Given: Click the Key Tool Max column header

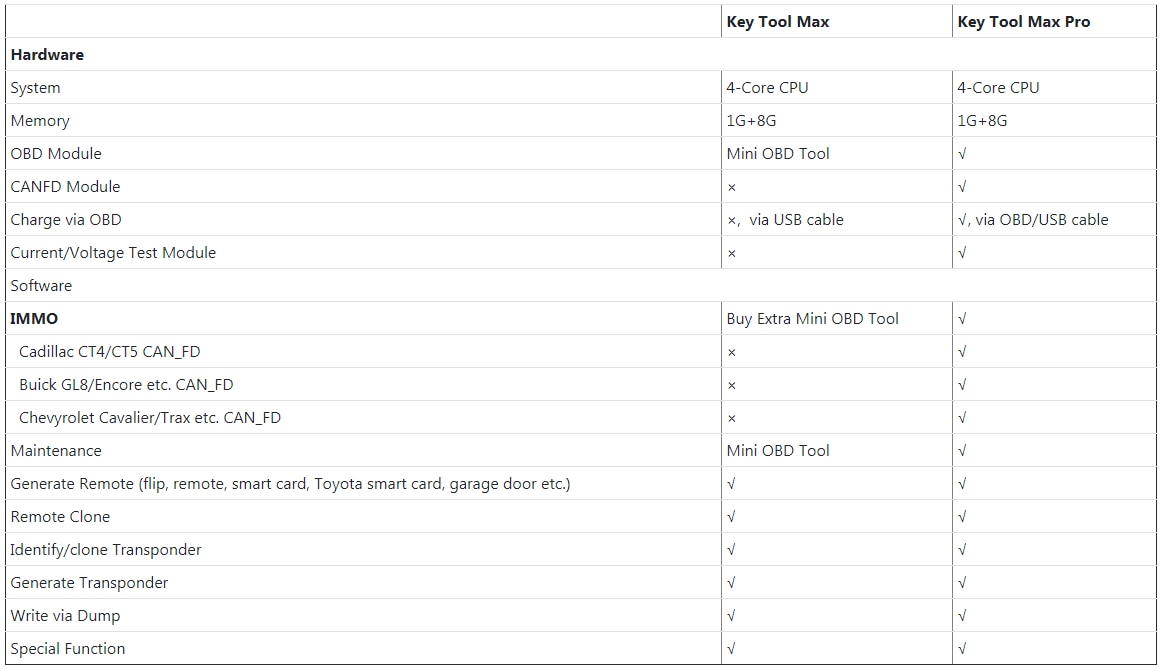Looking at the screenshot, I should coord(777,22).
